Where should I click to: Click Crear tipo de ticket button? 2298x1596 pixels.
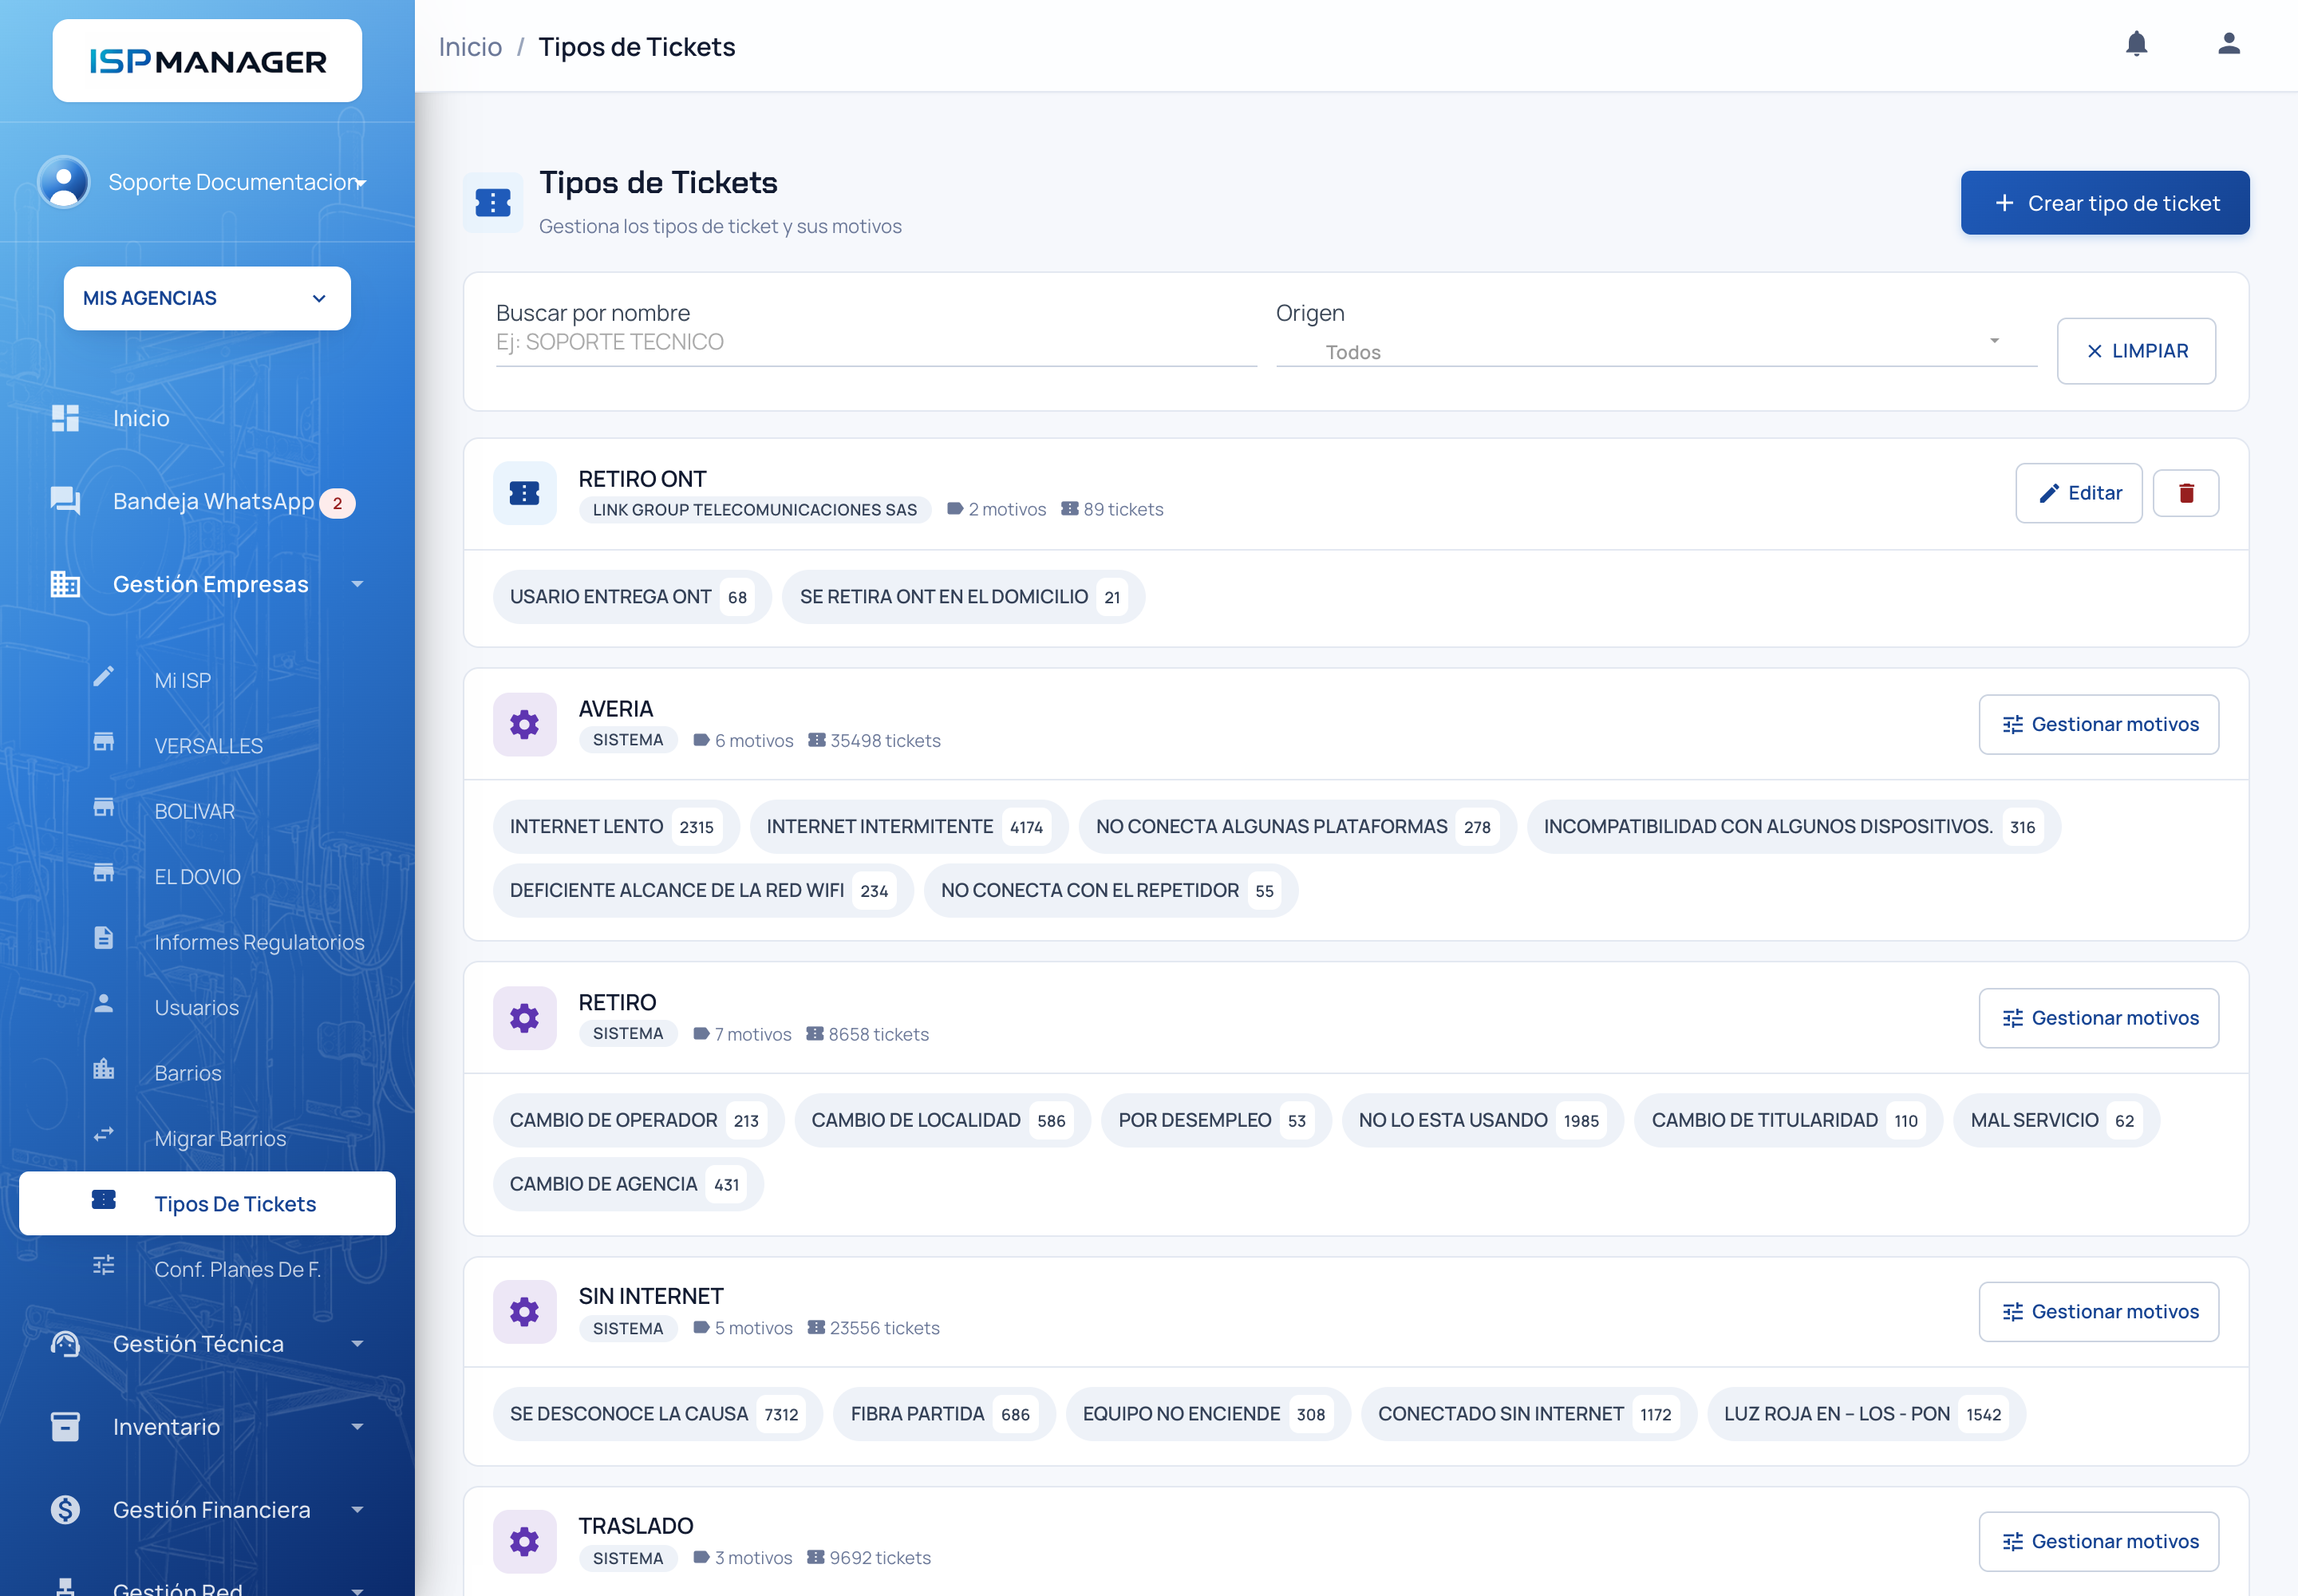coord(2105,203)
